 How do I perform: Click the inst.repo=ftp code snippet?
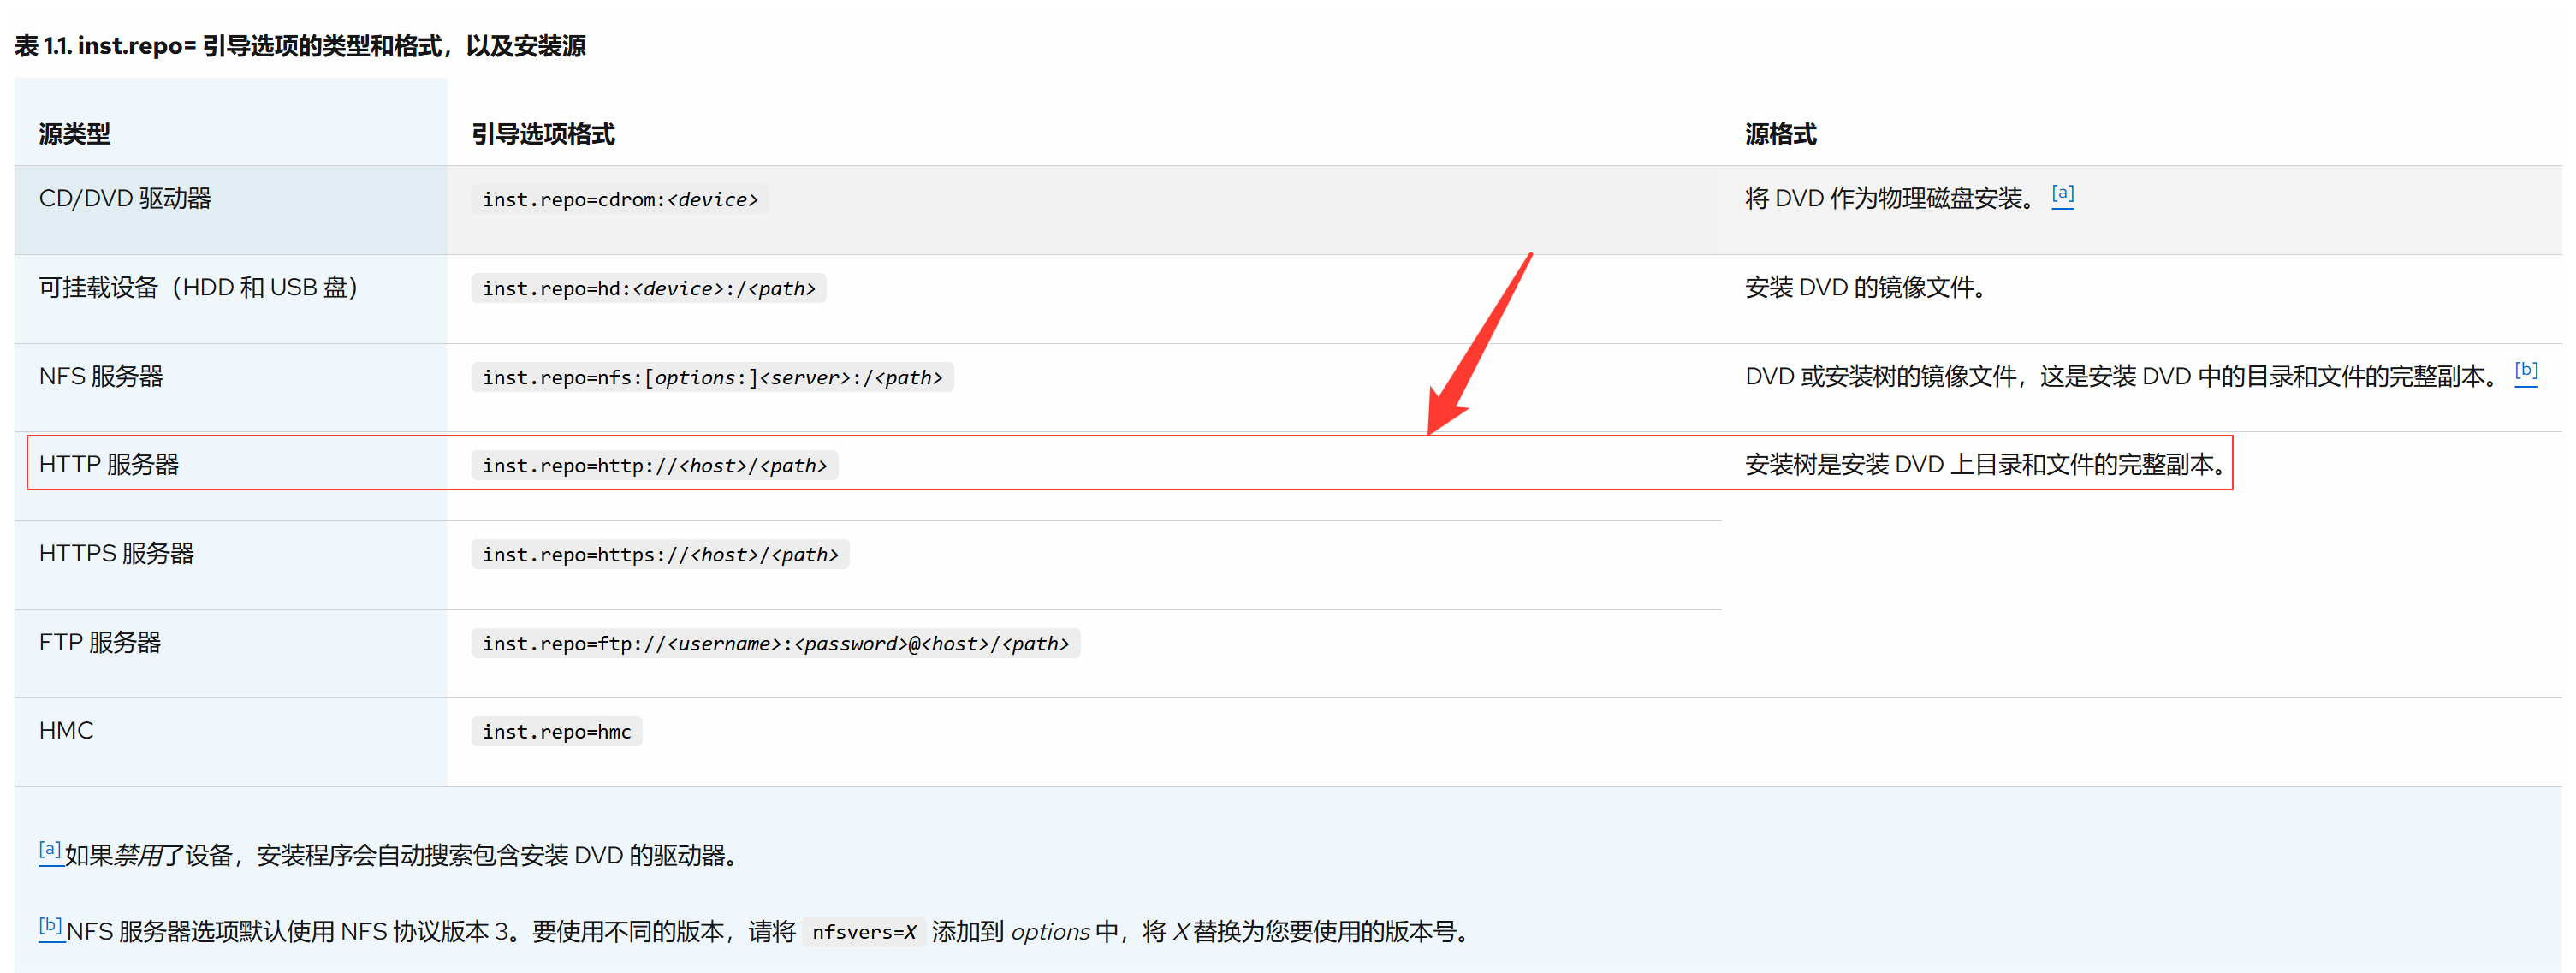pyautogui.click(x=775, y=644)
